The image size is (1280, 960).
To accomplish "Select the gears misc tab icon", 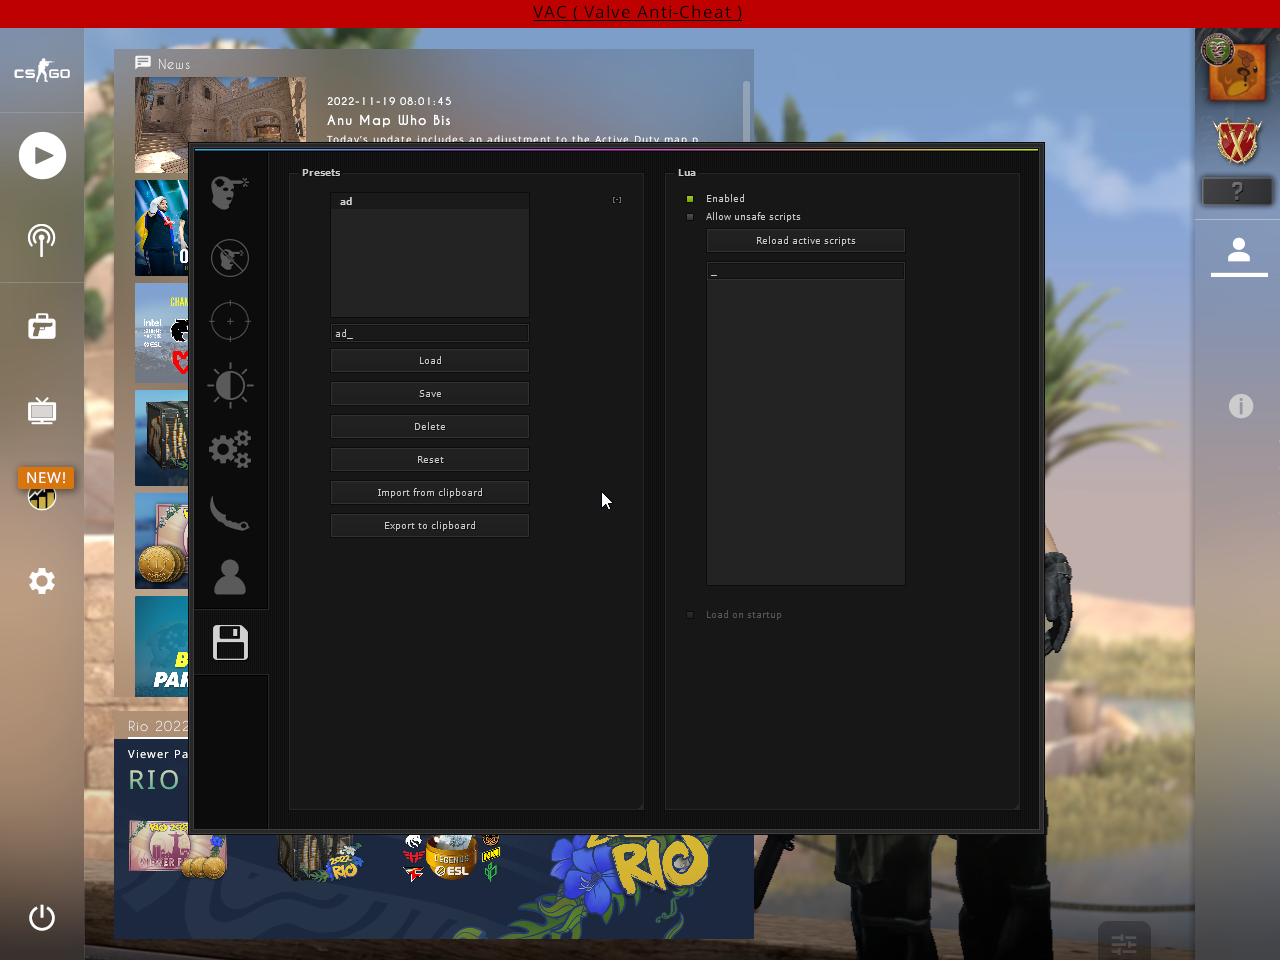I will pos(230,449).
